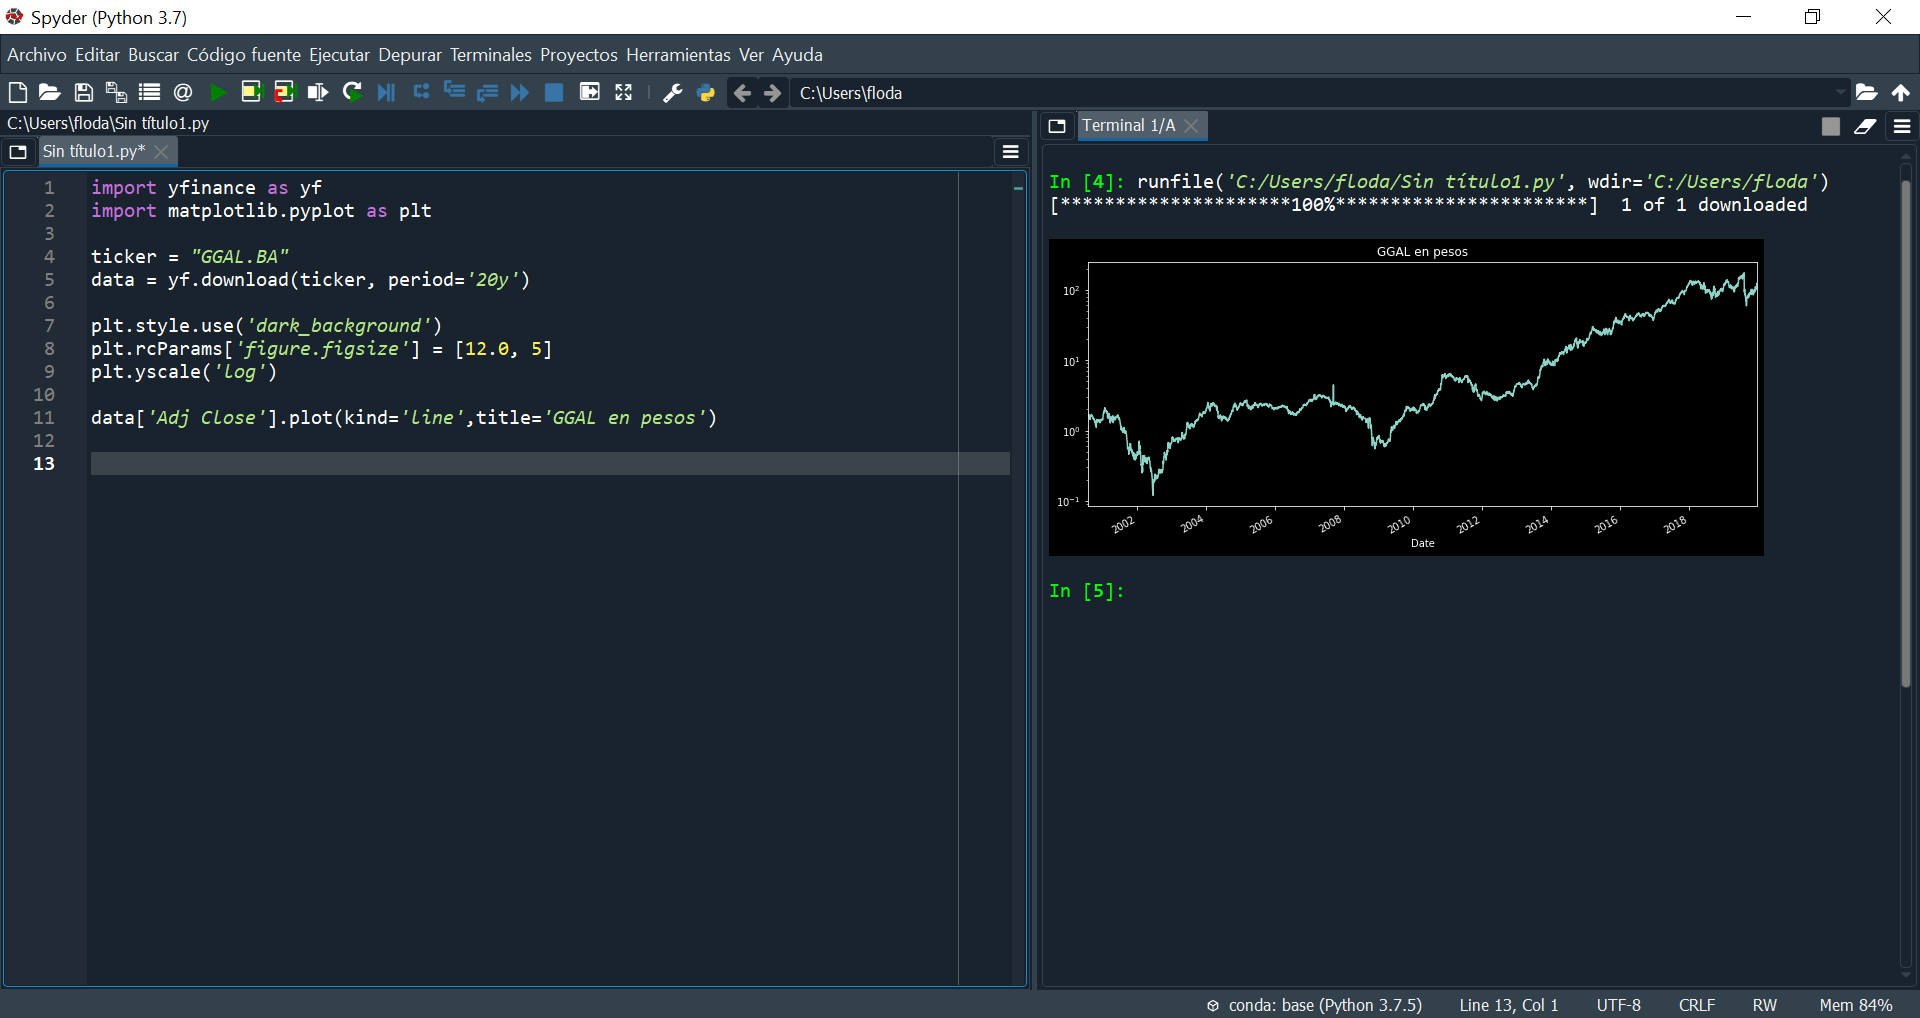The width and height of the screenshot is (1920, 1018).
Task: Click line number 11 in the gutter
Action: click(44, 418)
